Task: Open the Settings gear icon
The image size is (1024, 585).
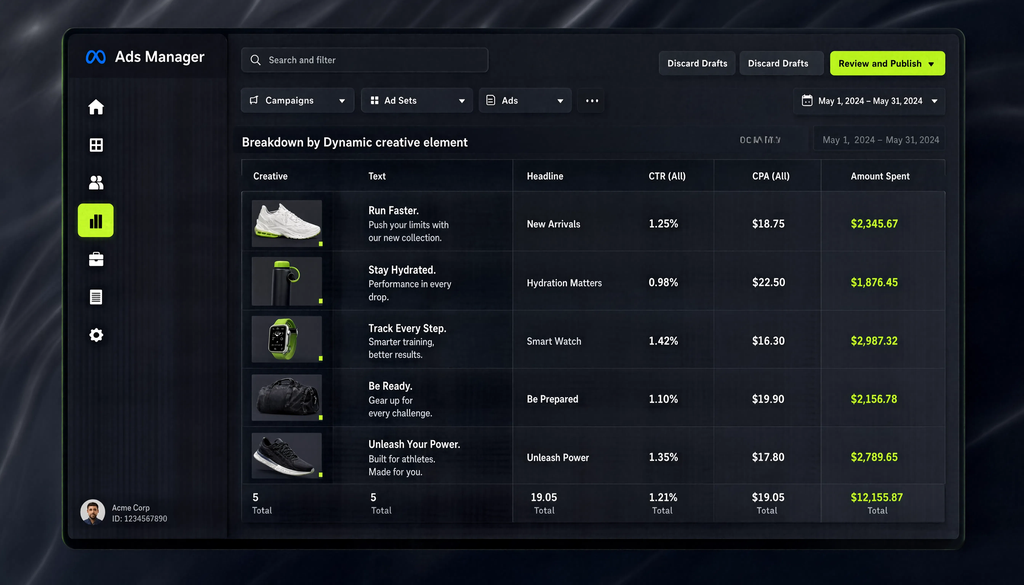Action: coord(96,335)
